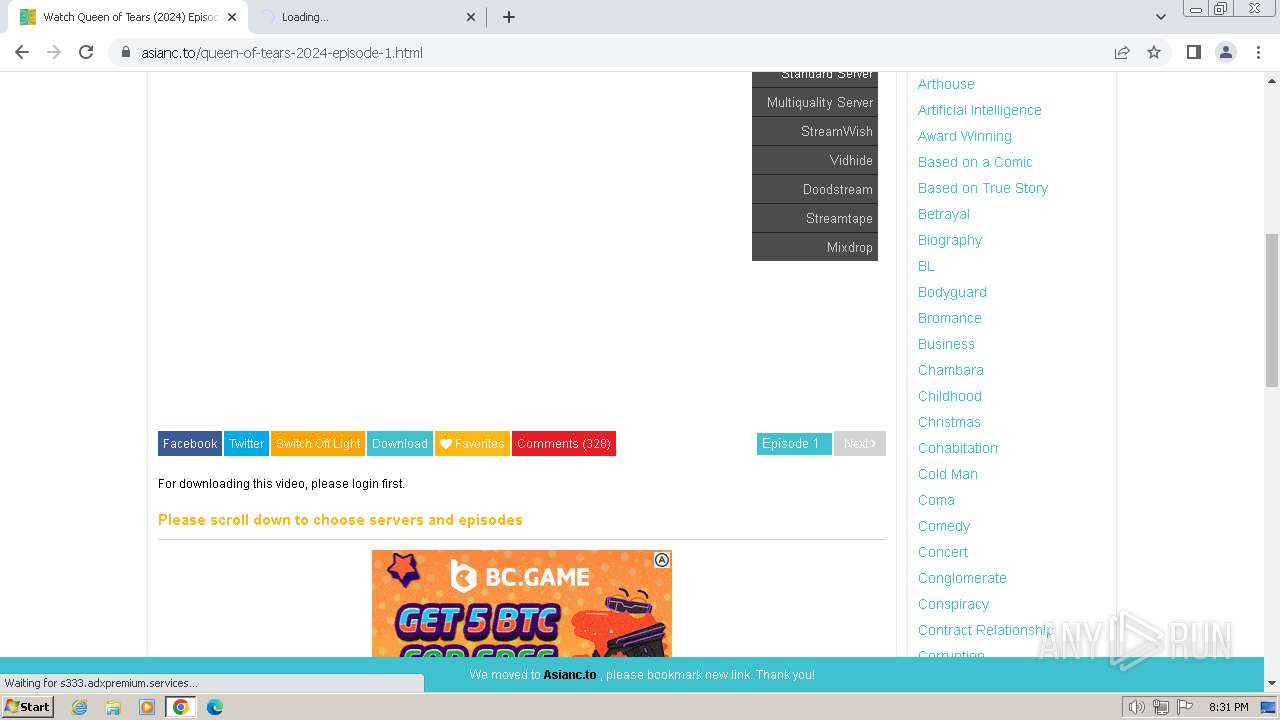Switch to the Queen of Tears tab
Viewport: 1280px width, 720px height.
127,17
